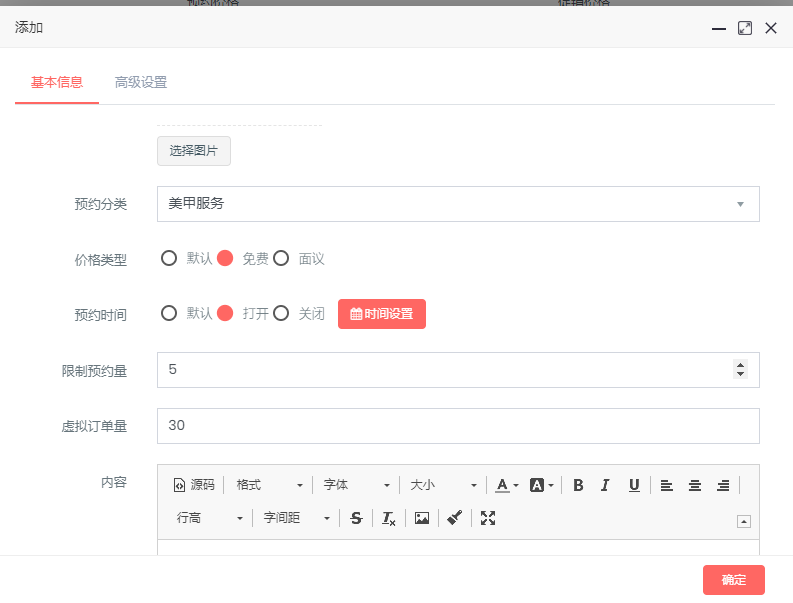This screenshot has height=603, width=793.
Task: Apply strikethrough formatting in editor
Action: tap(356, 518)
